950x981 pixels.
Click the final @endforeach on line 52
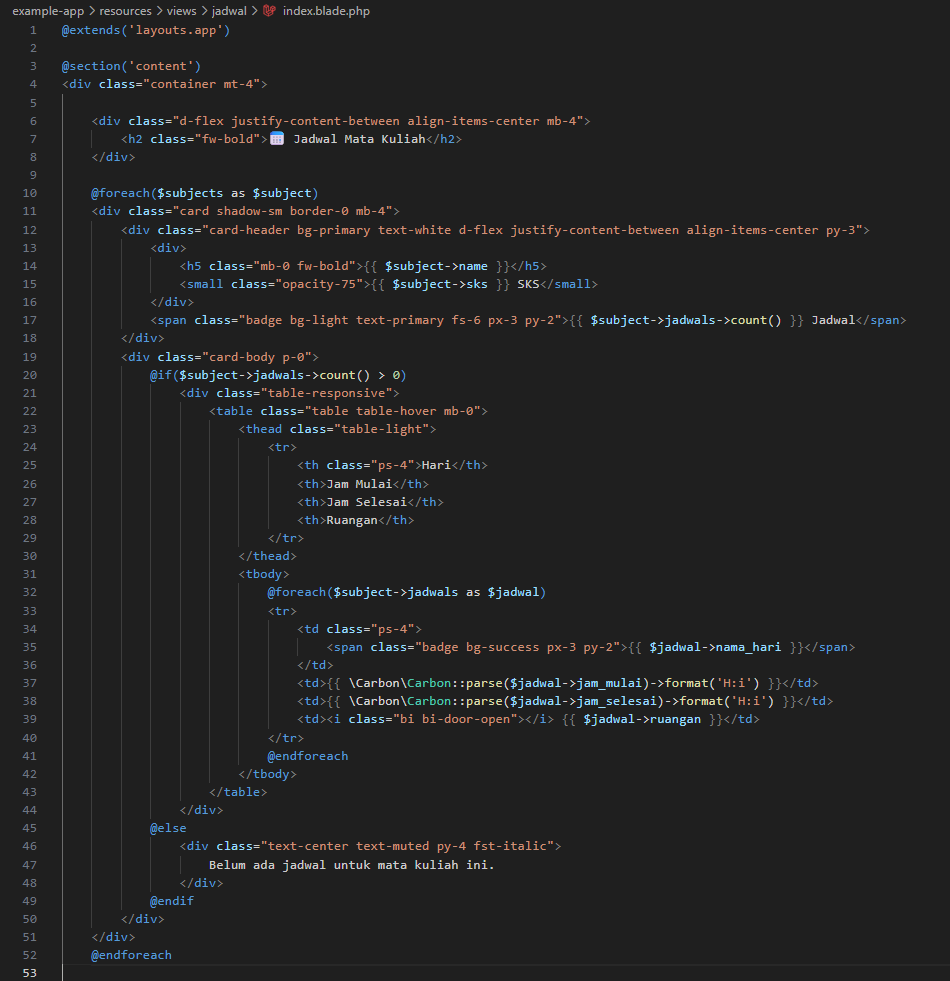tap(131, 955)
